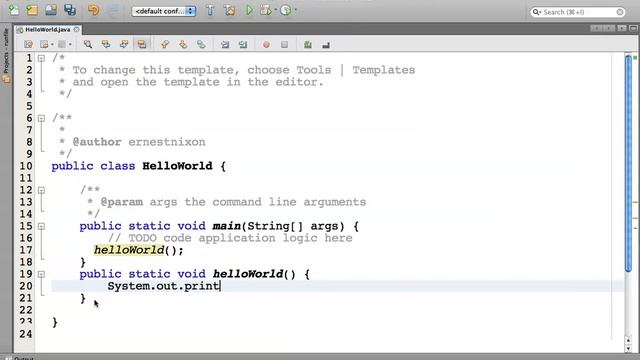Click the Find Selection magnifier icon
Viewport: 640px width, 360px height.
(88, 44)
